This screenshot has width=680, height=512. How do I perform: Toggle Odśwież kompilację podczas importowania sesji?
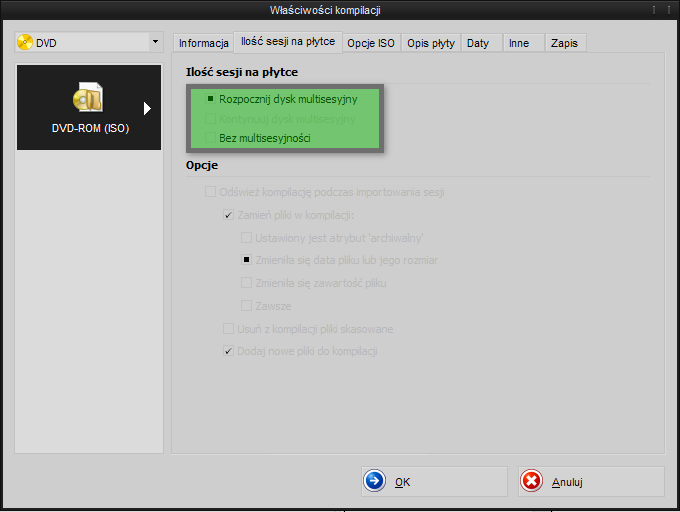(325, 192)
